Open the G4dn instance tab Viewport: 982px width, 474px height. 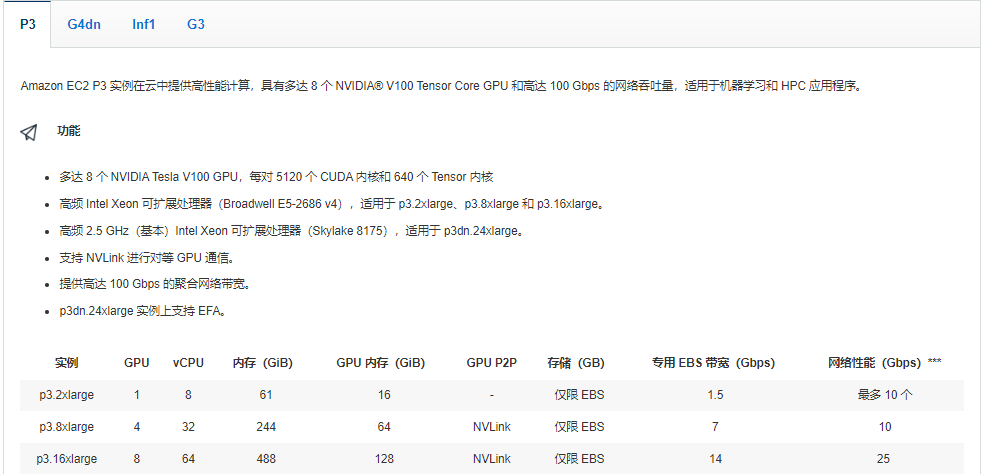[84, 24]
